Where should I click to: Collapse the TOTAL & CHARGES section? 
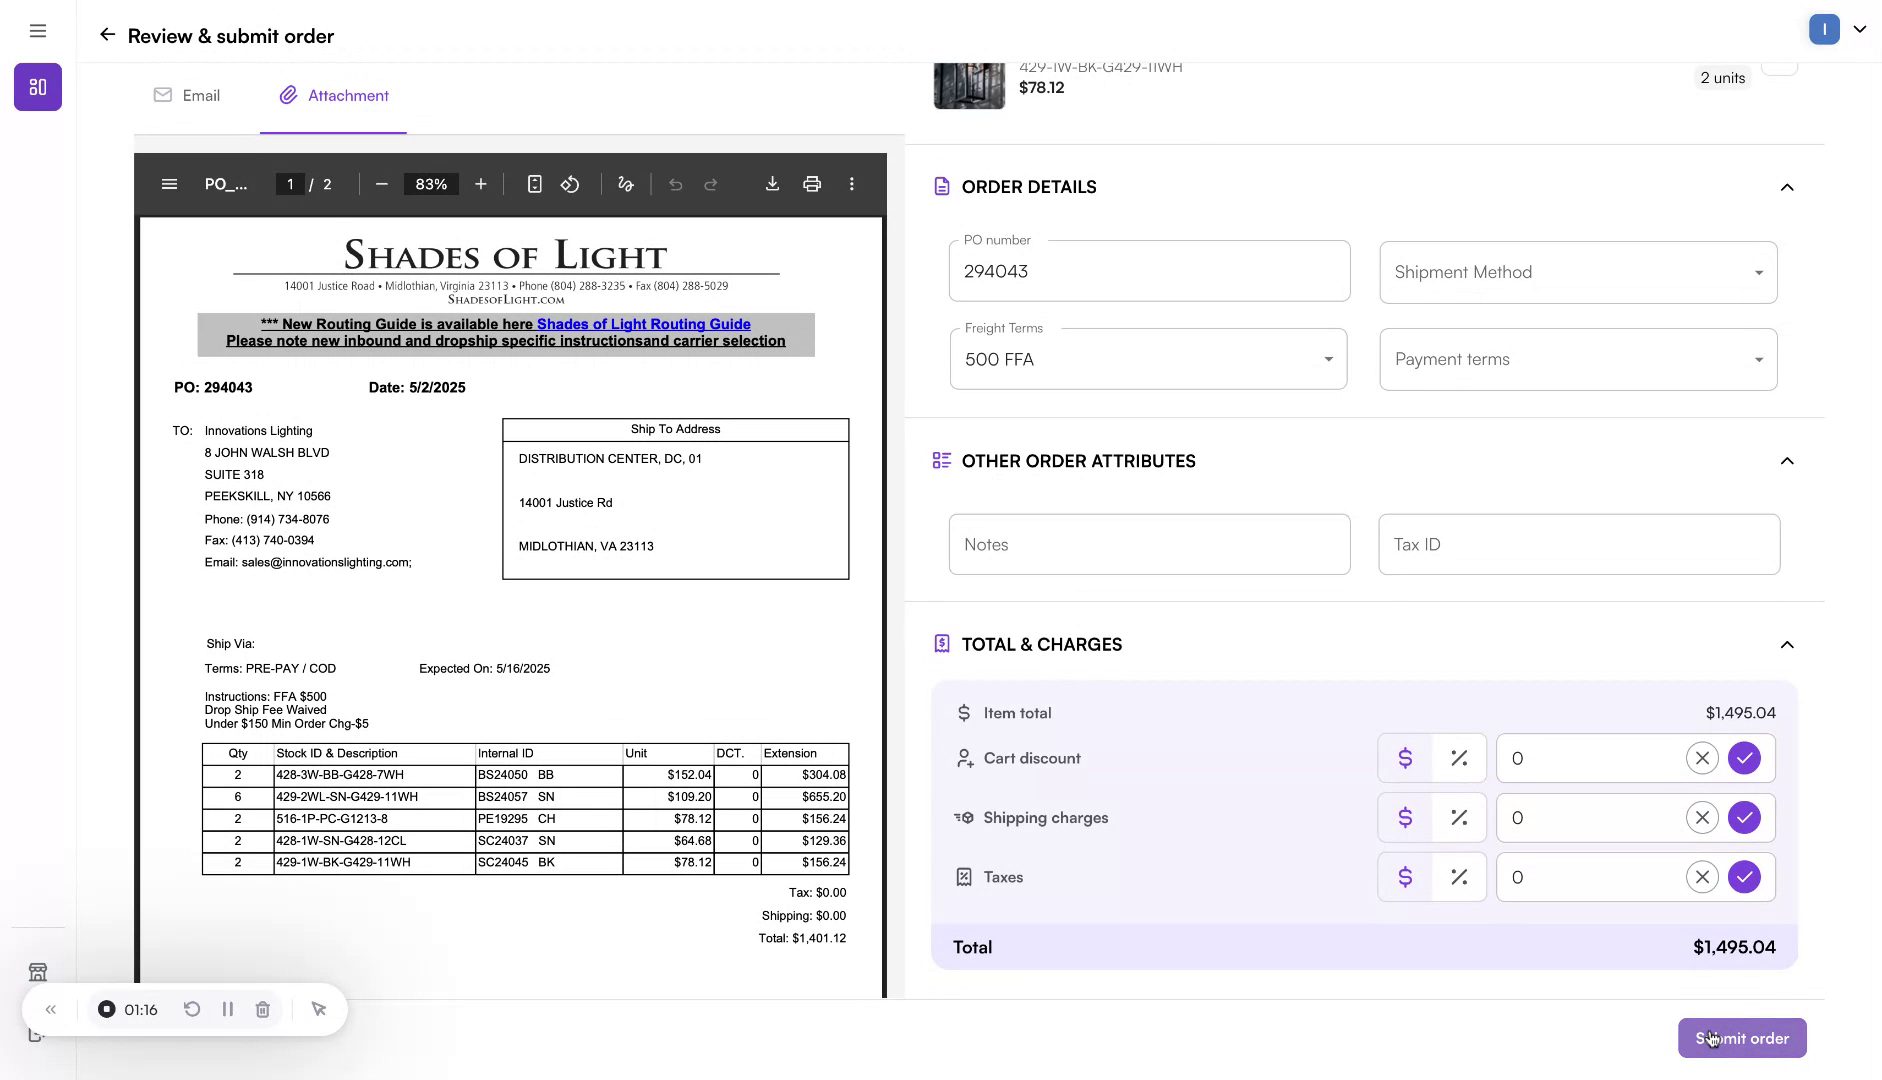click(1787, 644)
